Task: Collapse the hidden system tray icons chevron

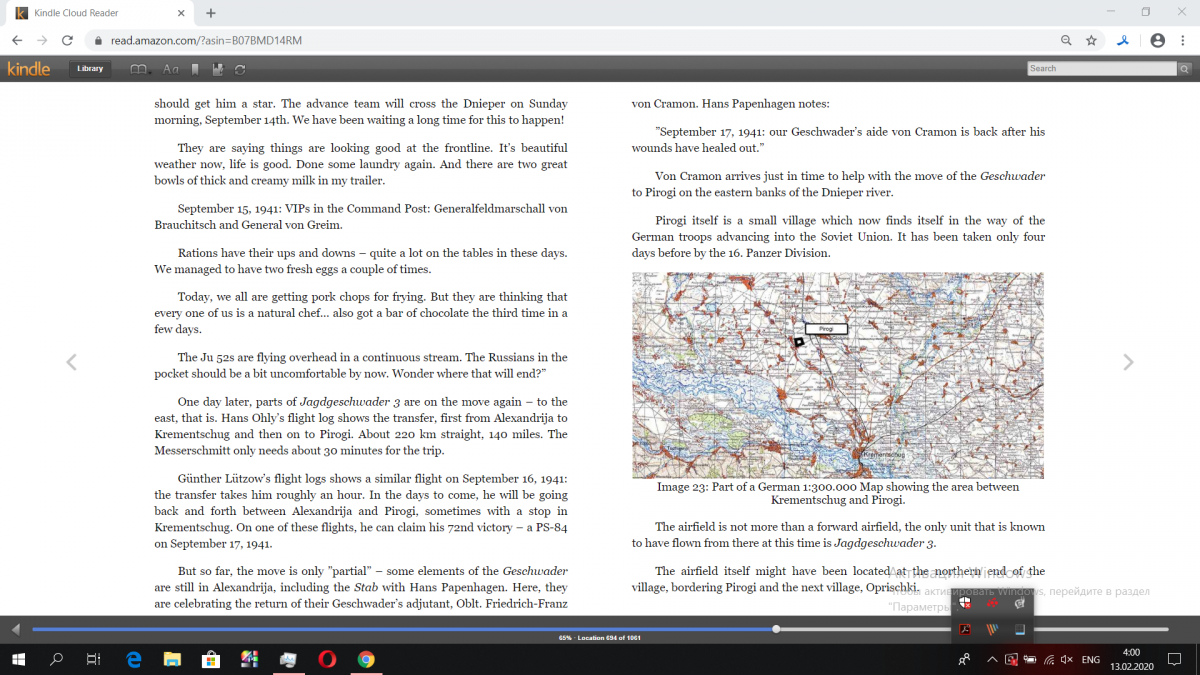Action: [992, 660]
